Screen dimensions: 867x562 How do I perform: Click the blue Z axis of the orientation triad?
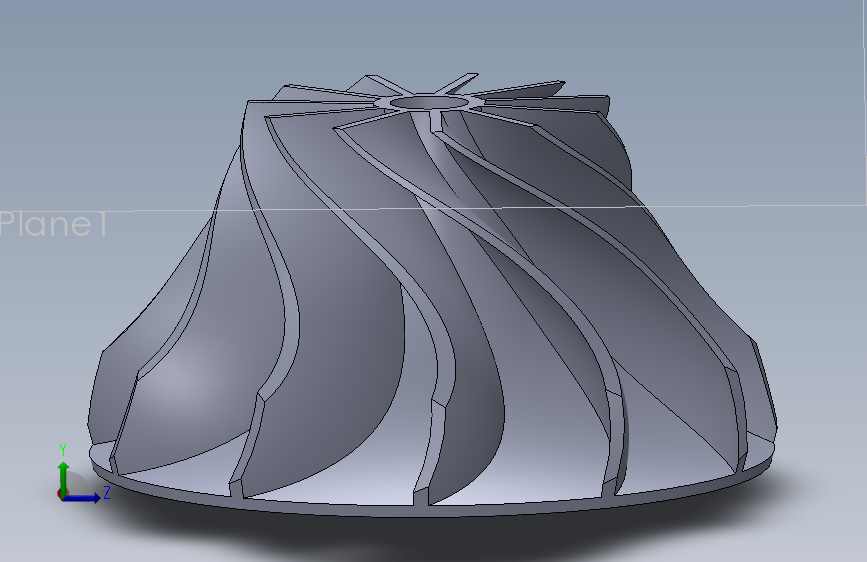82,498
